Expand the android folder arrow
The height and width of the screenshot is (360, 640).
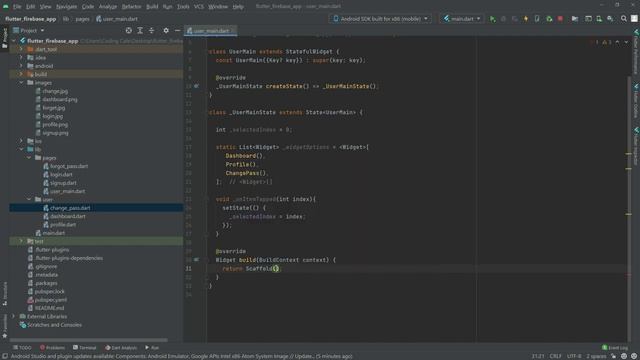pyautogui.click(x=21, y=66)
